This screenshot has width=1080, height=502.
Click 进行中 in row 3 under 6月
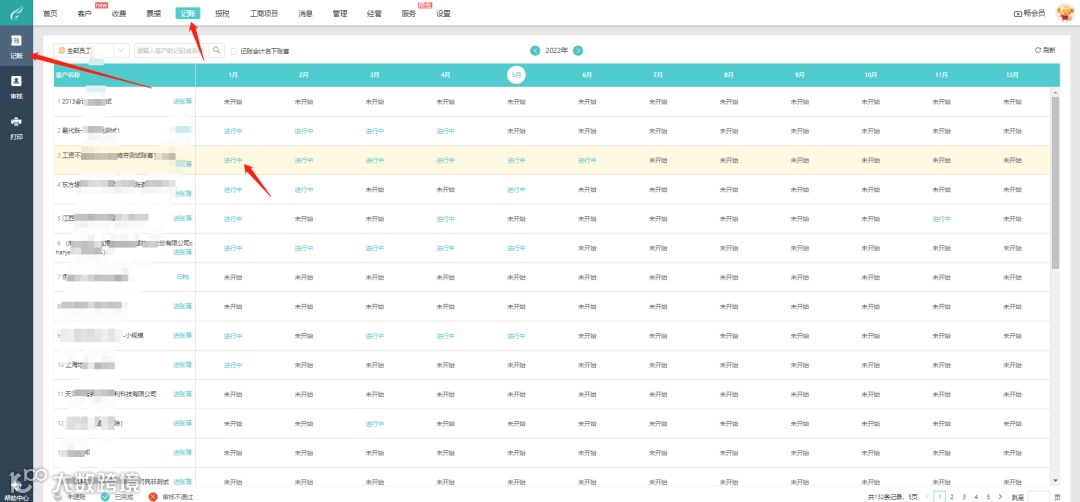587,160
